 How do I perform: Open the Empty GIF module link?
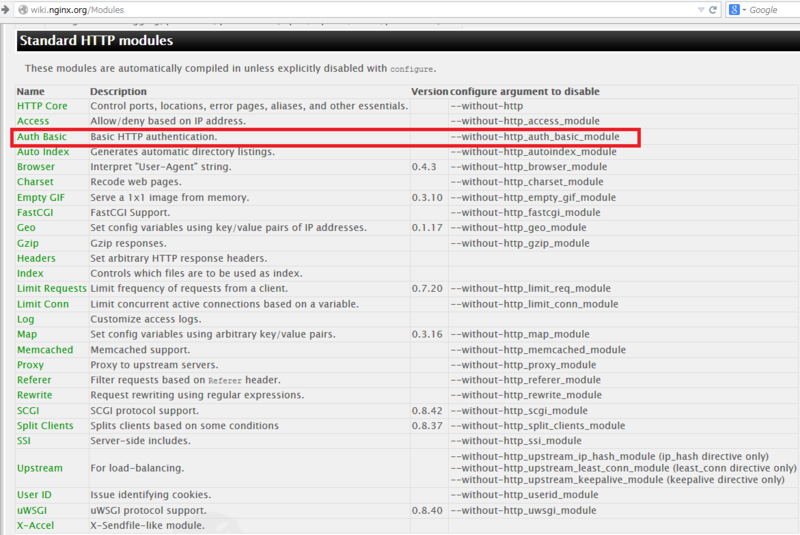click(41, 197)
